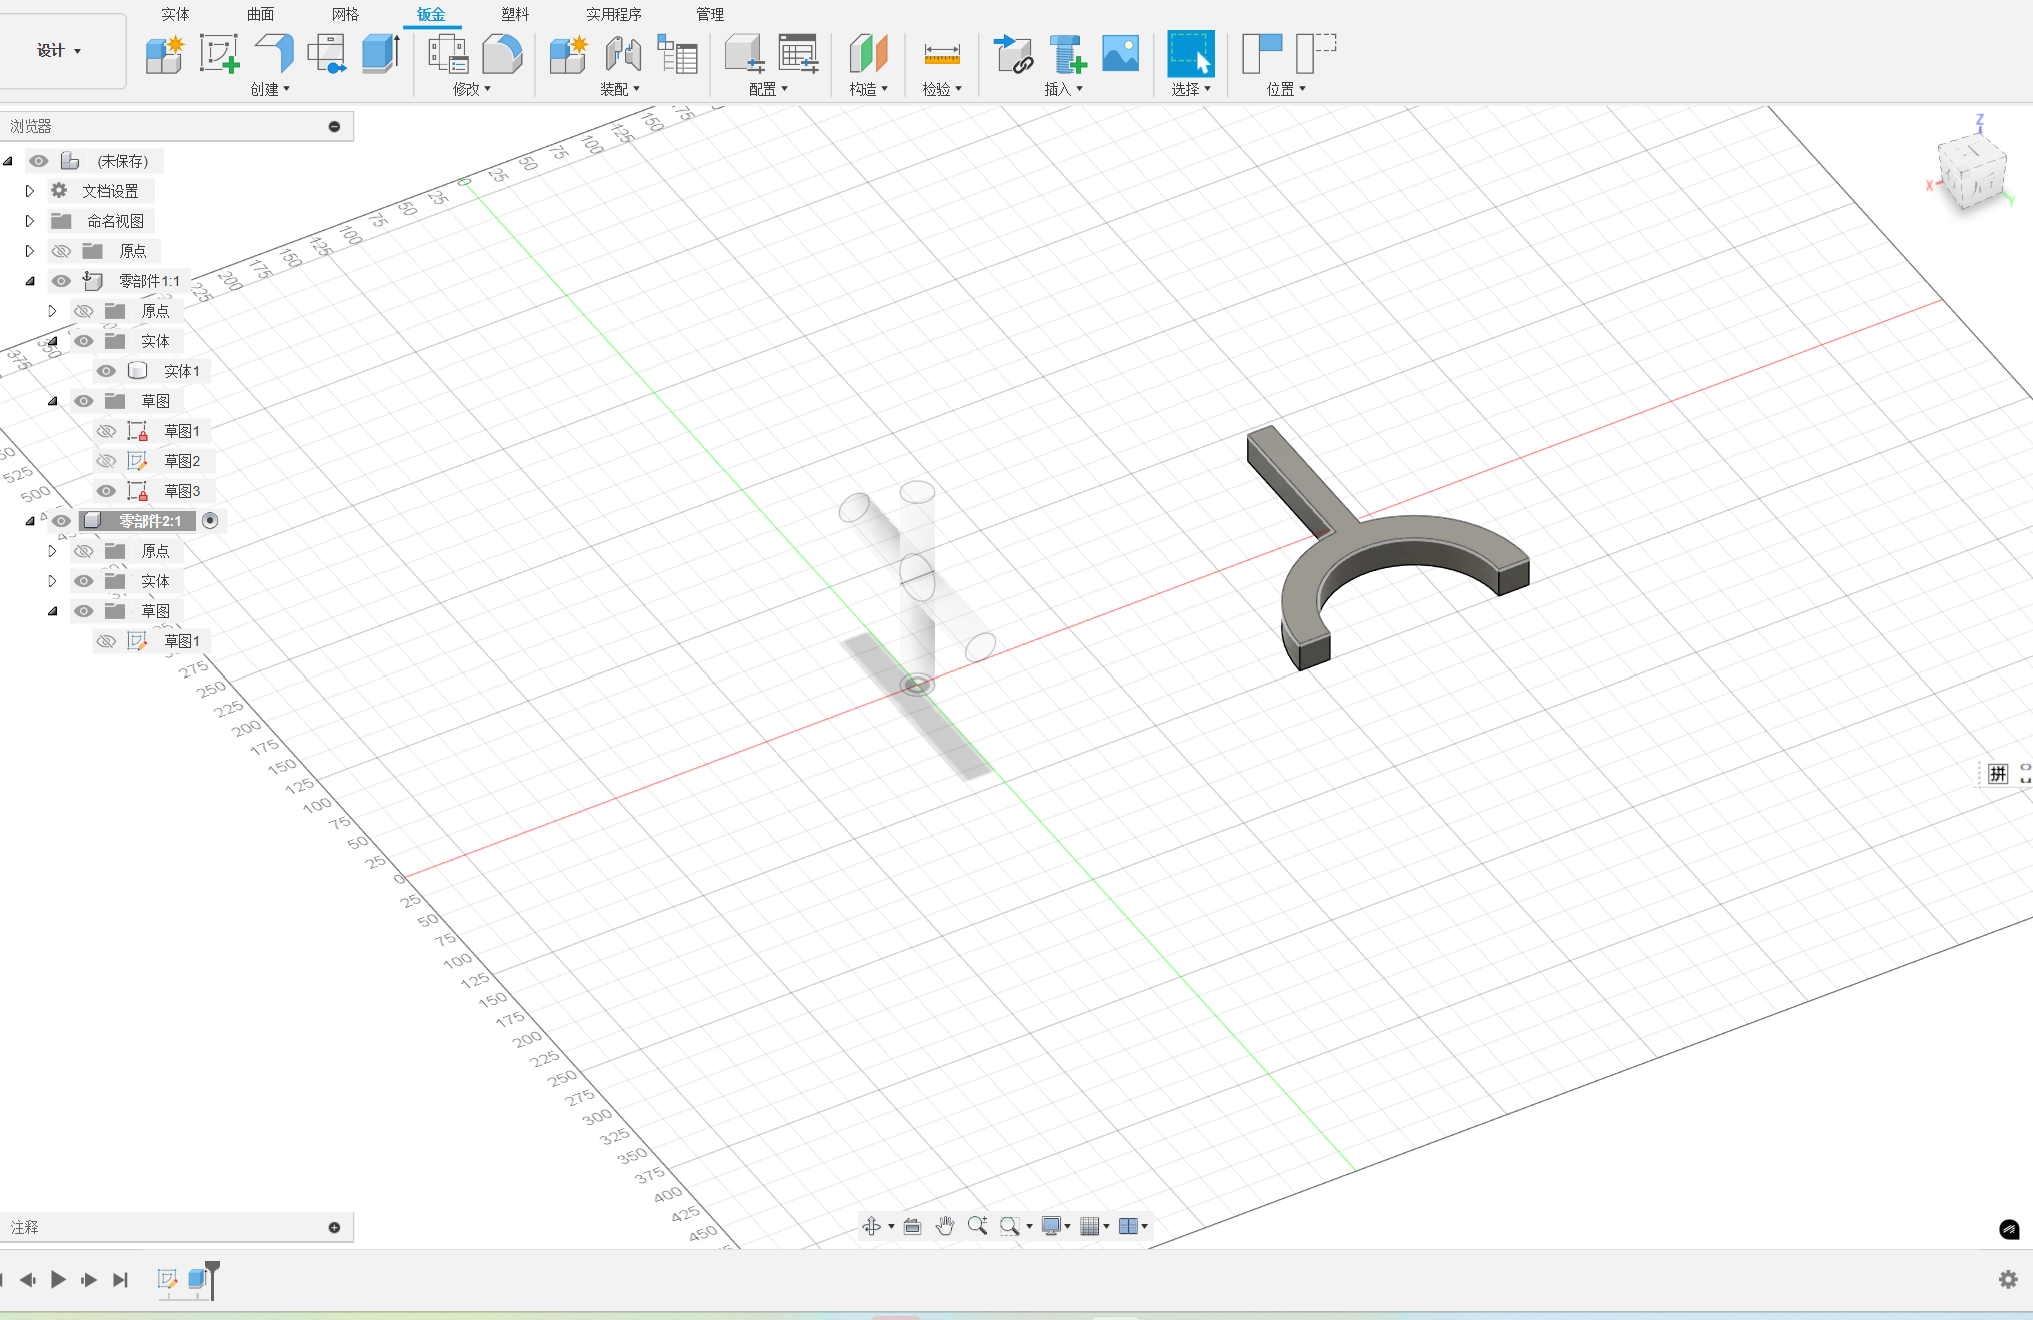This screenshot has width=2033, height=1320.
Task: Hide the 草图3 sketch
Action: (x=106, y=491)
